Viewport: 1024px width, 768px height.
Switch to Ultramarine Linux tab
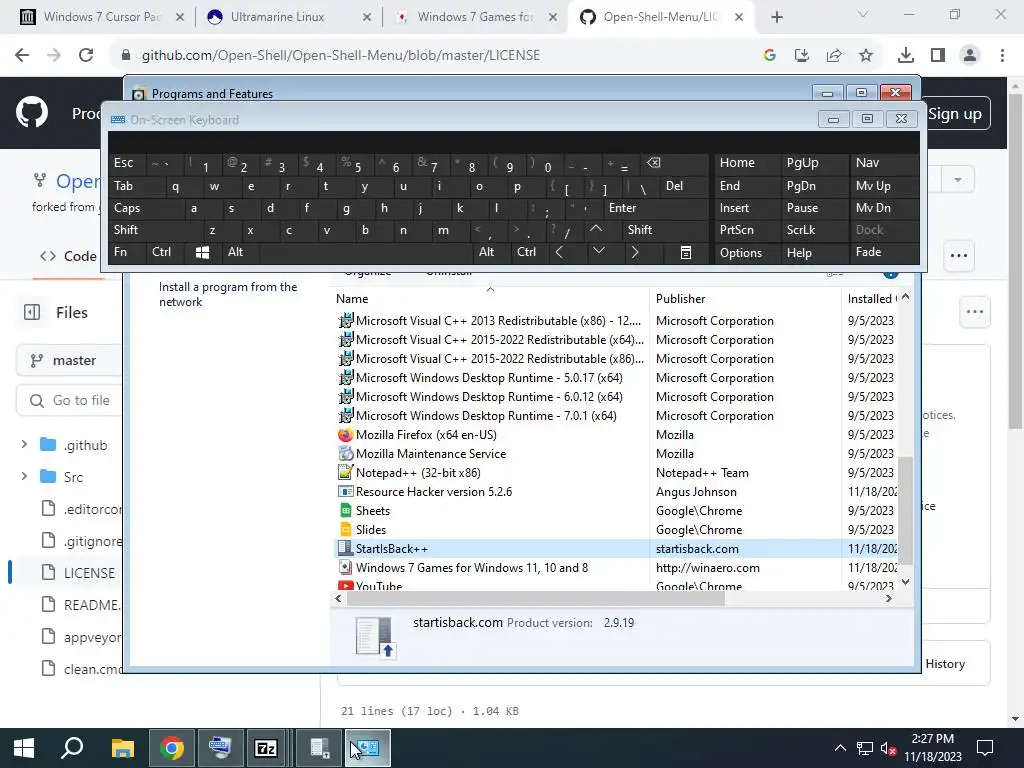[x=287, y=17]
